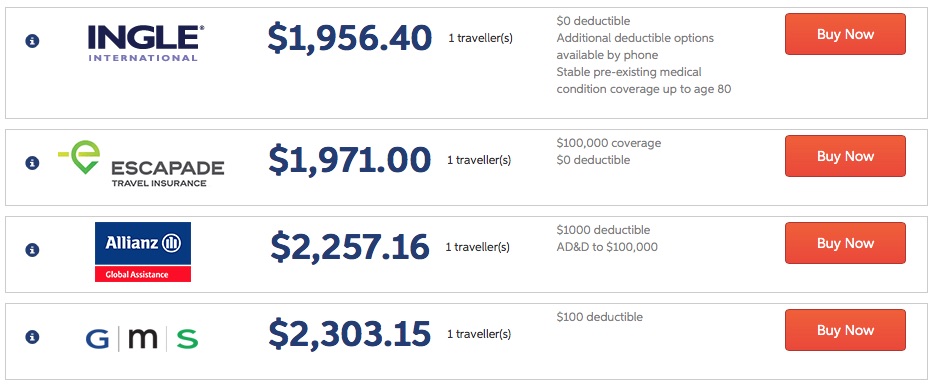Buy the $1,956.40 Ingle plan
The height and width of the screenshot is (386, 934).
click(845, 34)
